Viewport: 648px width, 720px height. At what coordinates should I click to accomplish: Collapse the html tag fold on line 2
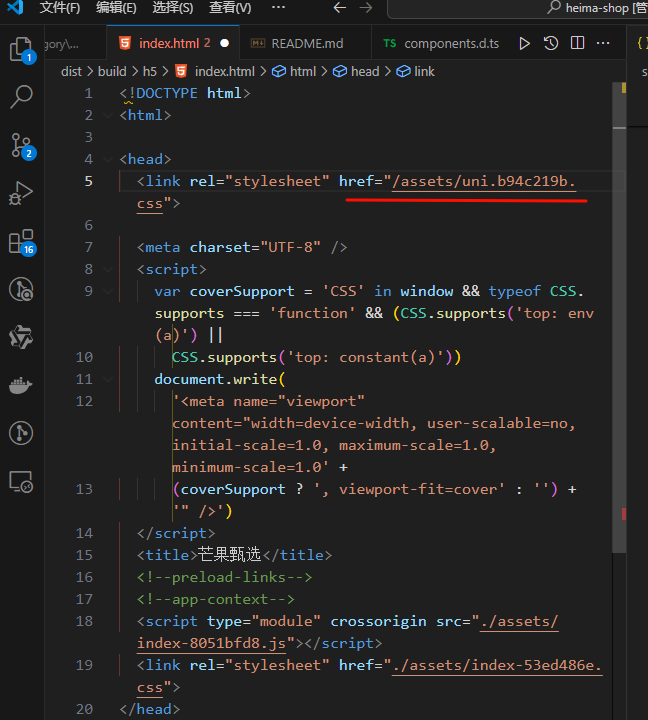coord(108,115)
